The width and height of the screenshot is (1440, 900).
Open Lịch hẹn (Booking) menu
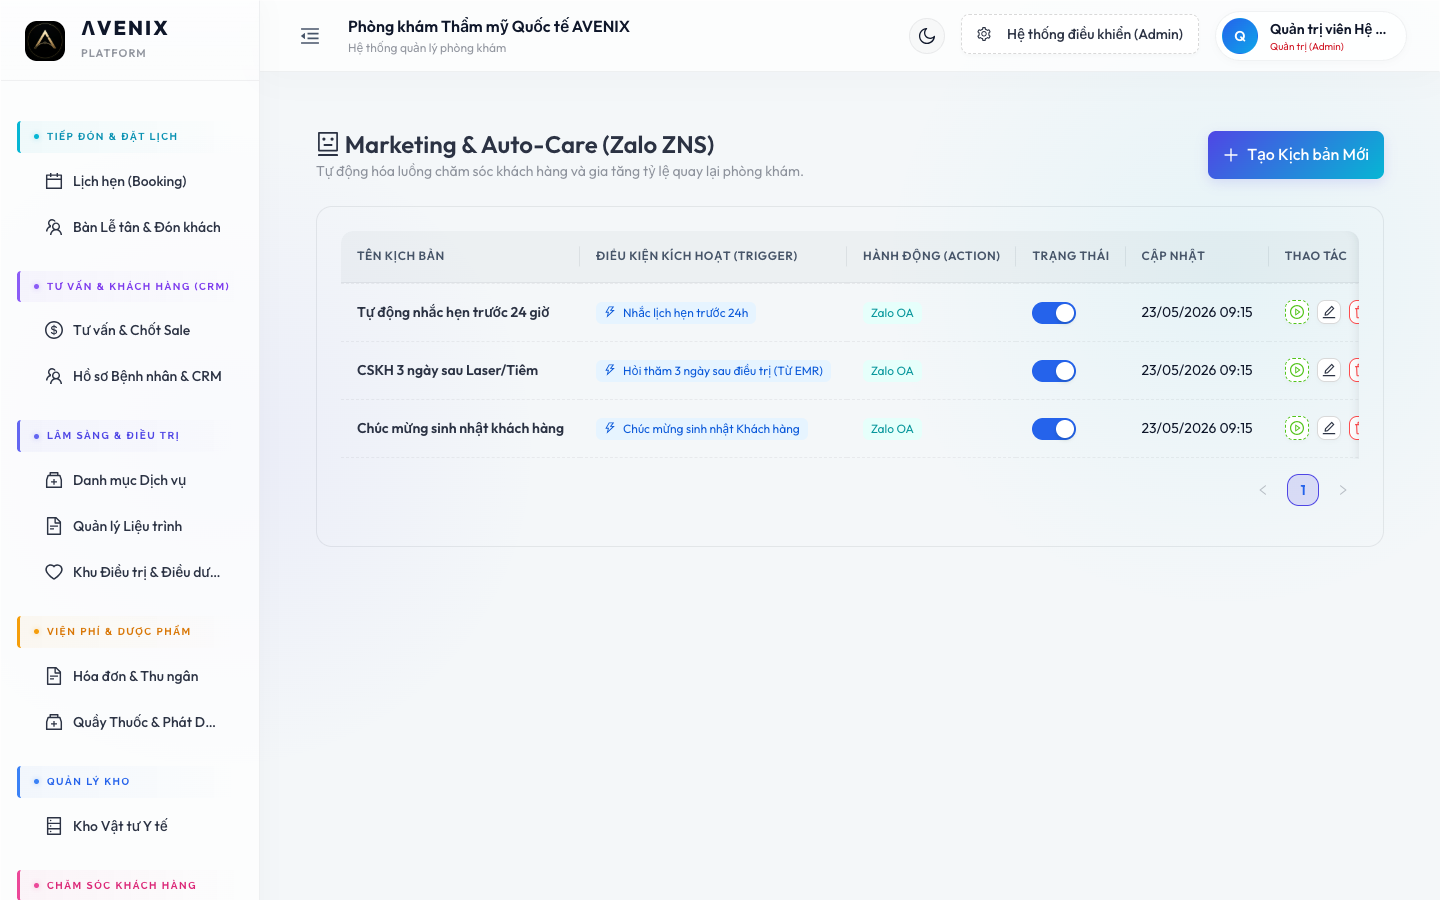[x=130, y=181]
